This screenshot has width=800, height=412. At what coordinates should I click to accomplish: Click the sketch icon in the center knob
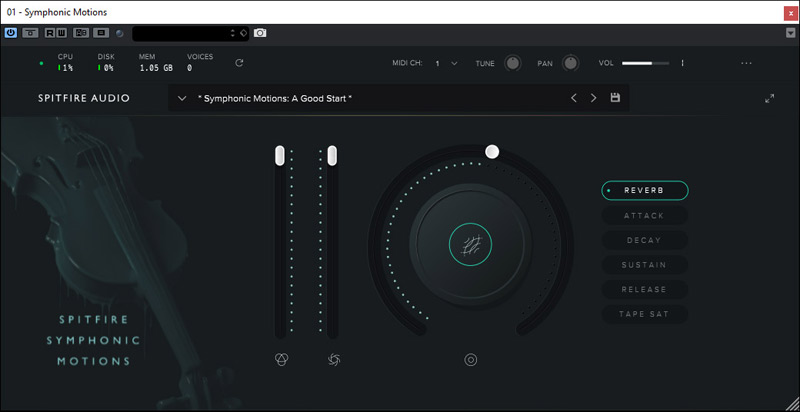[x=471, y=242]
